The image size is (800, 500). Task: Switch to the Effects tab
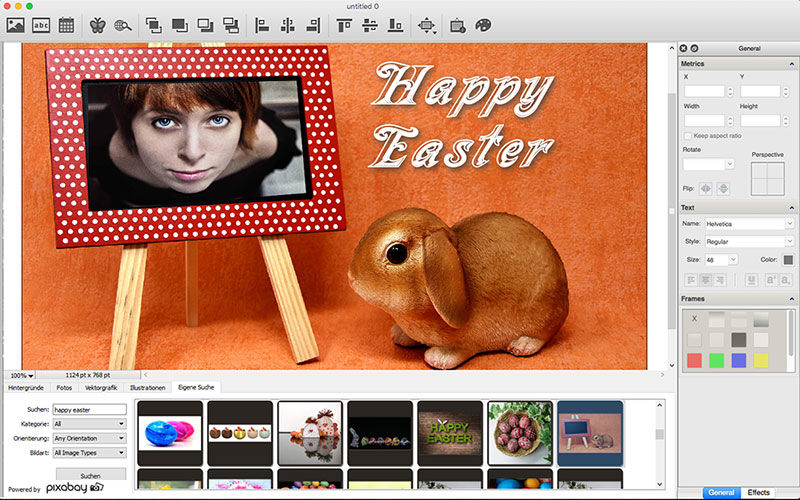(x=758, y=493)
